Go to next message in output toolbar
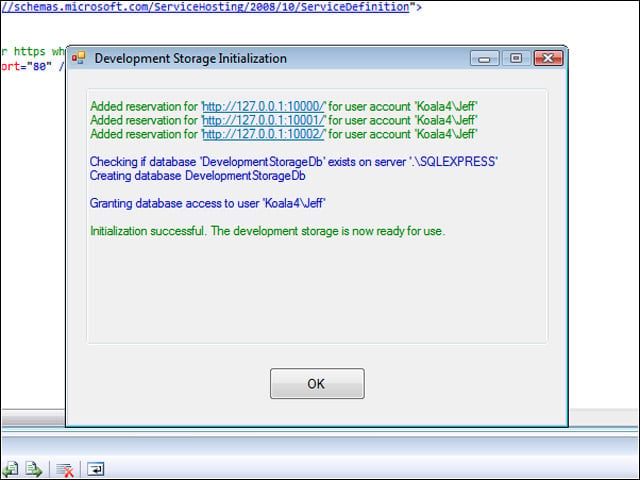640x480 pixels. (33, 469)
